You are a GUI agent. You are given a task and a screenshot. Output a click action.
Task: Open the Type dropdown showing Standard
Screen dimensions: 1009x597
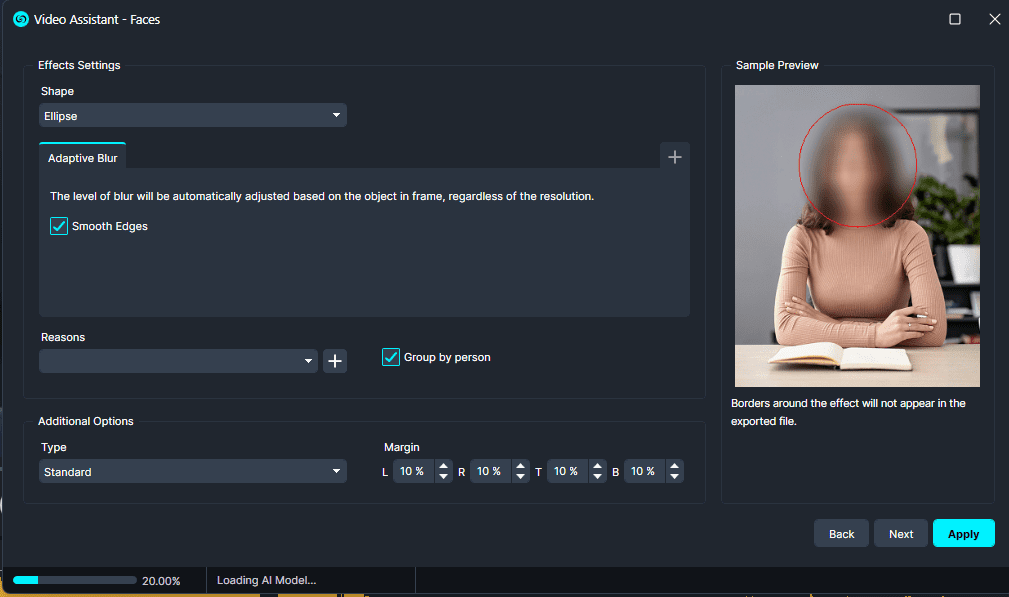pyautogui.click(x=193, y=472)
